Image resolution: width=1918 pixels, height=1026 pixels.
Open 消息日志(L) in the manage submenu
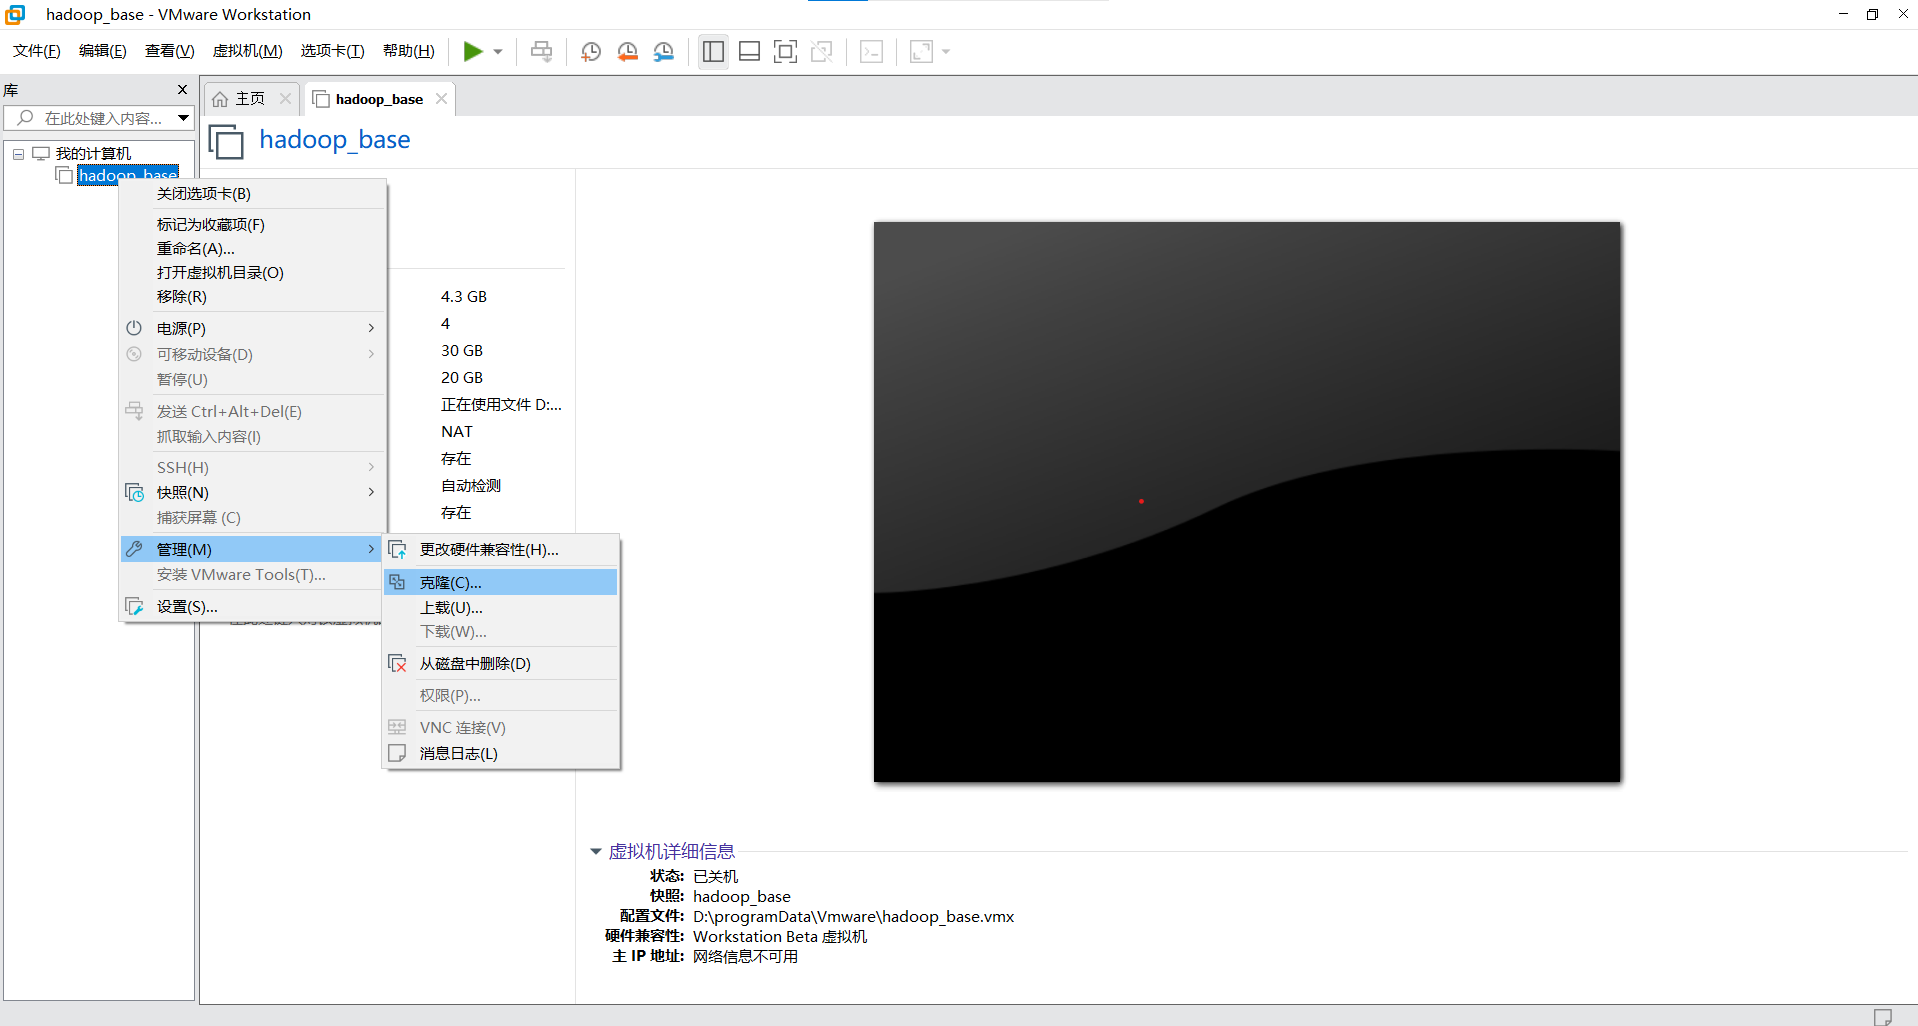point(501,754)
